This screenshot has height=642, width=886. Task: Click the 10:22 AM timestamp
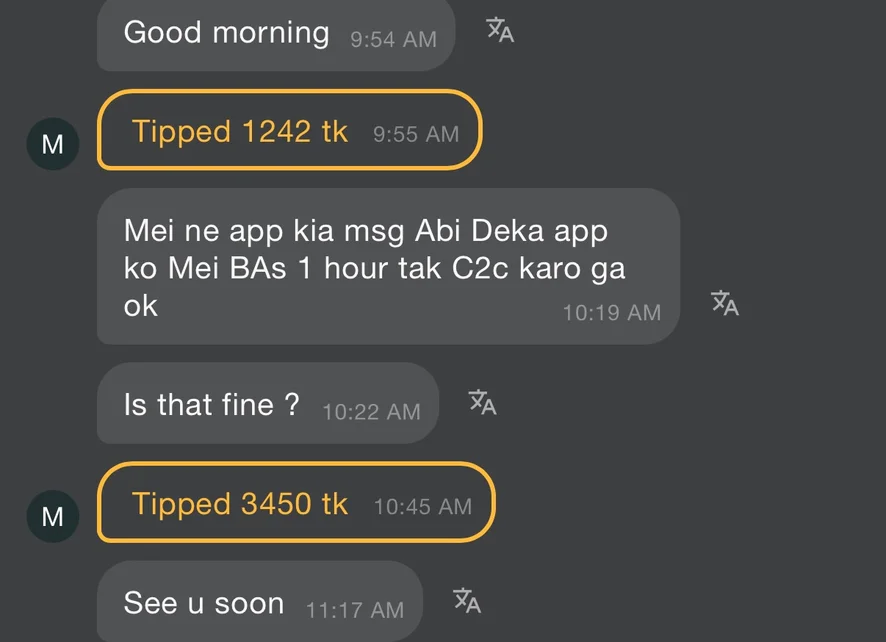click(371, 411)
